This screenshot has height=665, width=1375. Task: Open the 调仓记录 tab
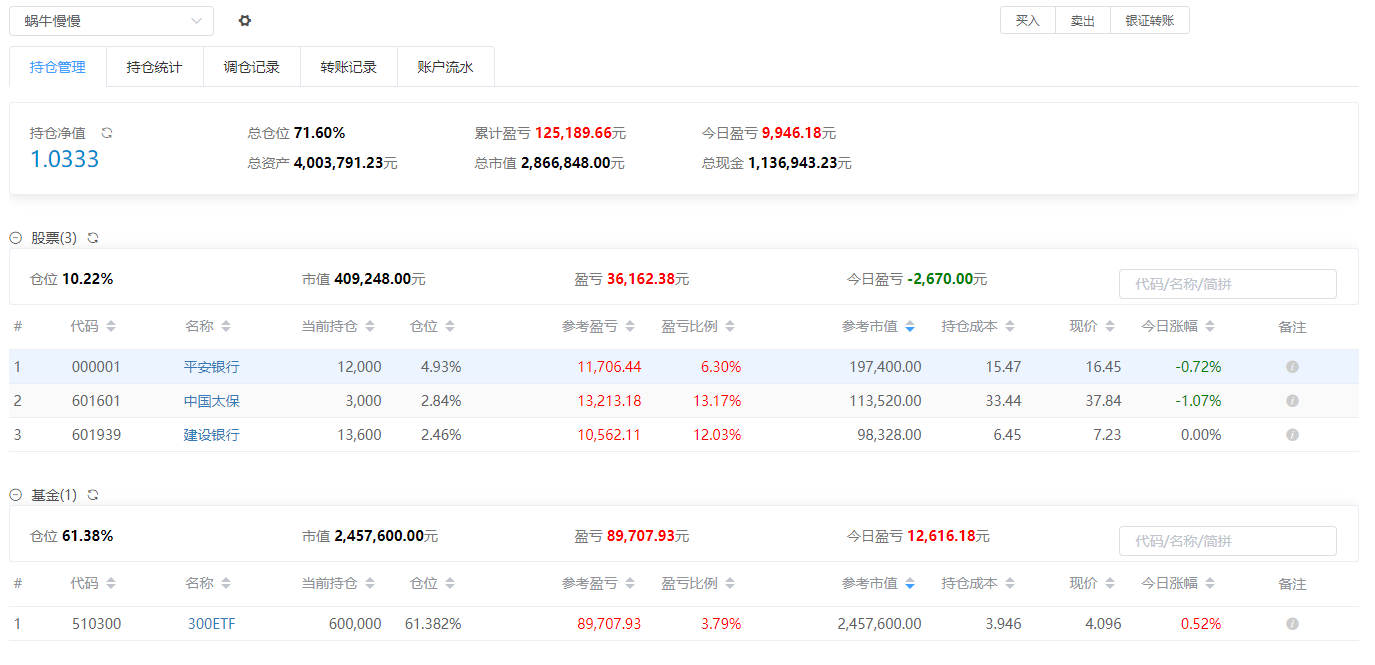(251, 68)
